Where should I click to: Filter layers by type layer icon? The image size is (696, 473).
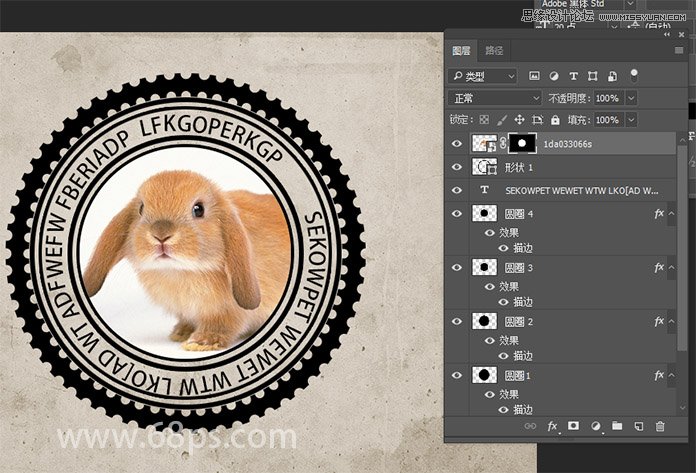(x=573, y=76)
